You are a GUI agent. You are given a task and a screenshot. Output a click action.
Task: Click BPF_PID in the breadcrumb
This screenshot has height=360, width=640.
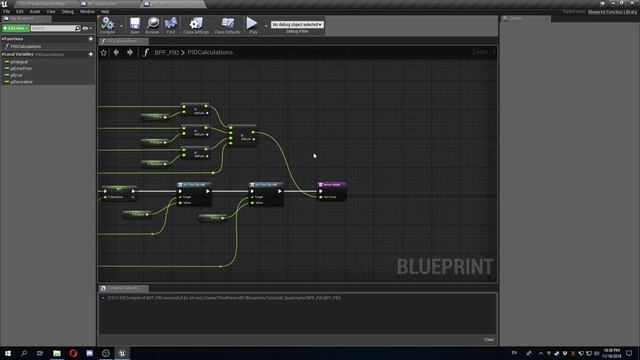(x=167, y=52)
